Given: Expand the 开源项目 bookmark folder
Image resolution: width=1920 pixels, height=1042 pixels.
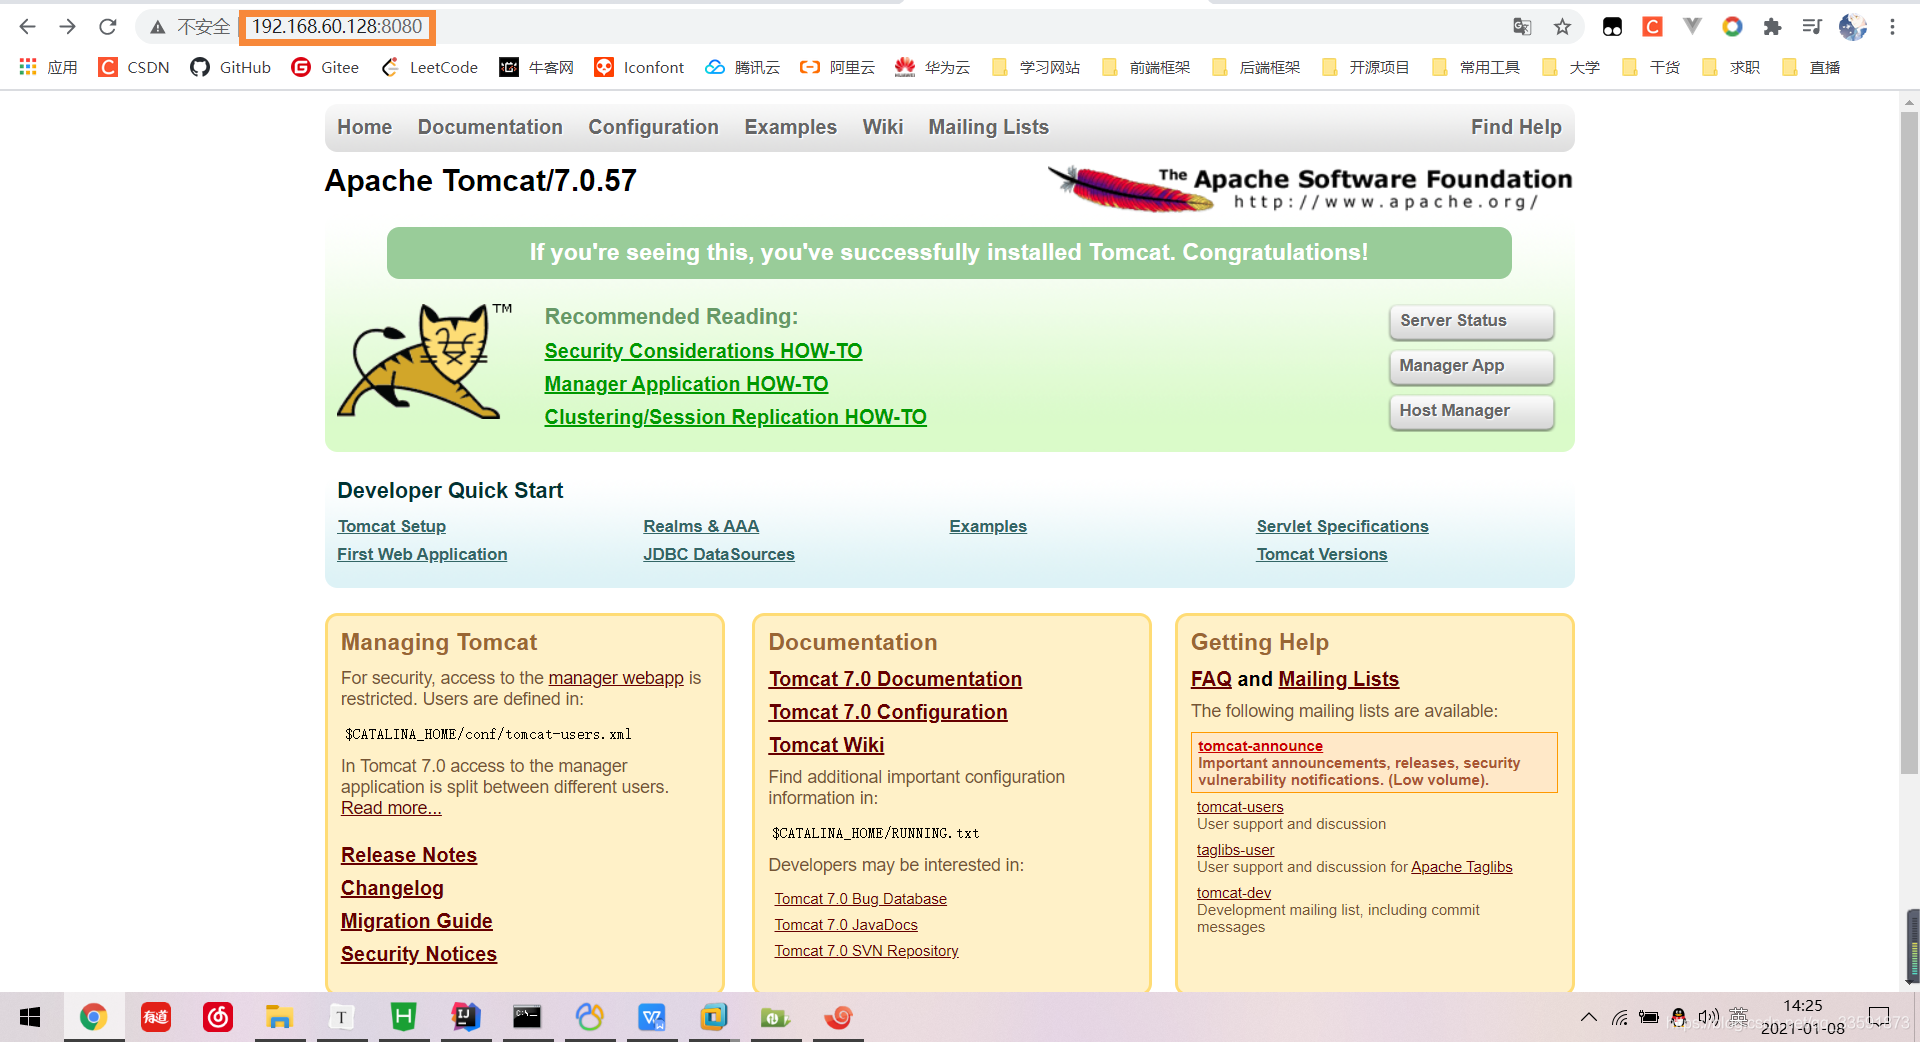Looking at the screenshot, I should point(1365,67).
